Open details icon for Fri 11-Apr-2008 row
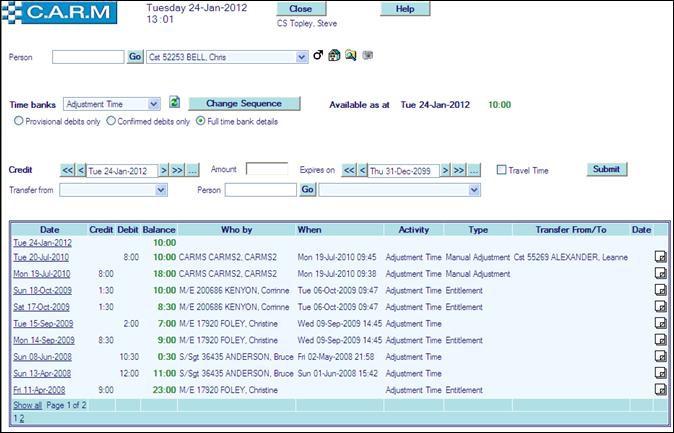674x433 pixels. (660, 389)
